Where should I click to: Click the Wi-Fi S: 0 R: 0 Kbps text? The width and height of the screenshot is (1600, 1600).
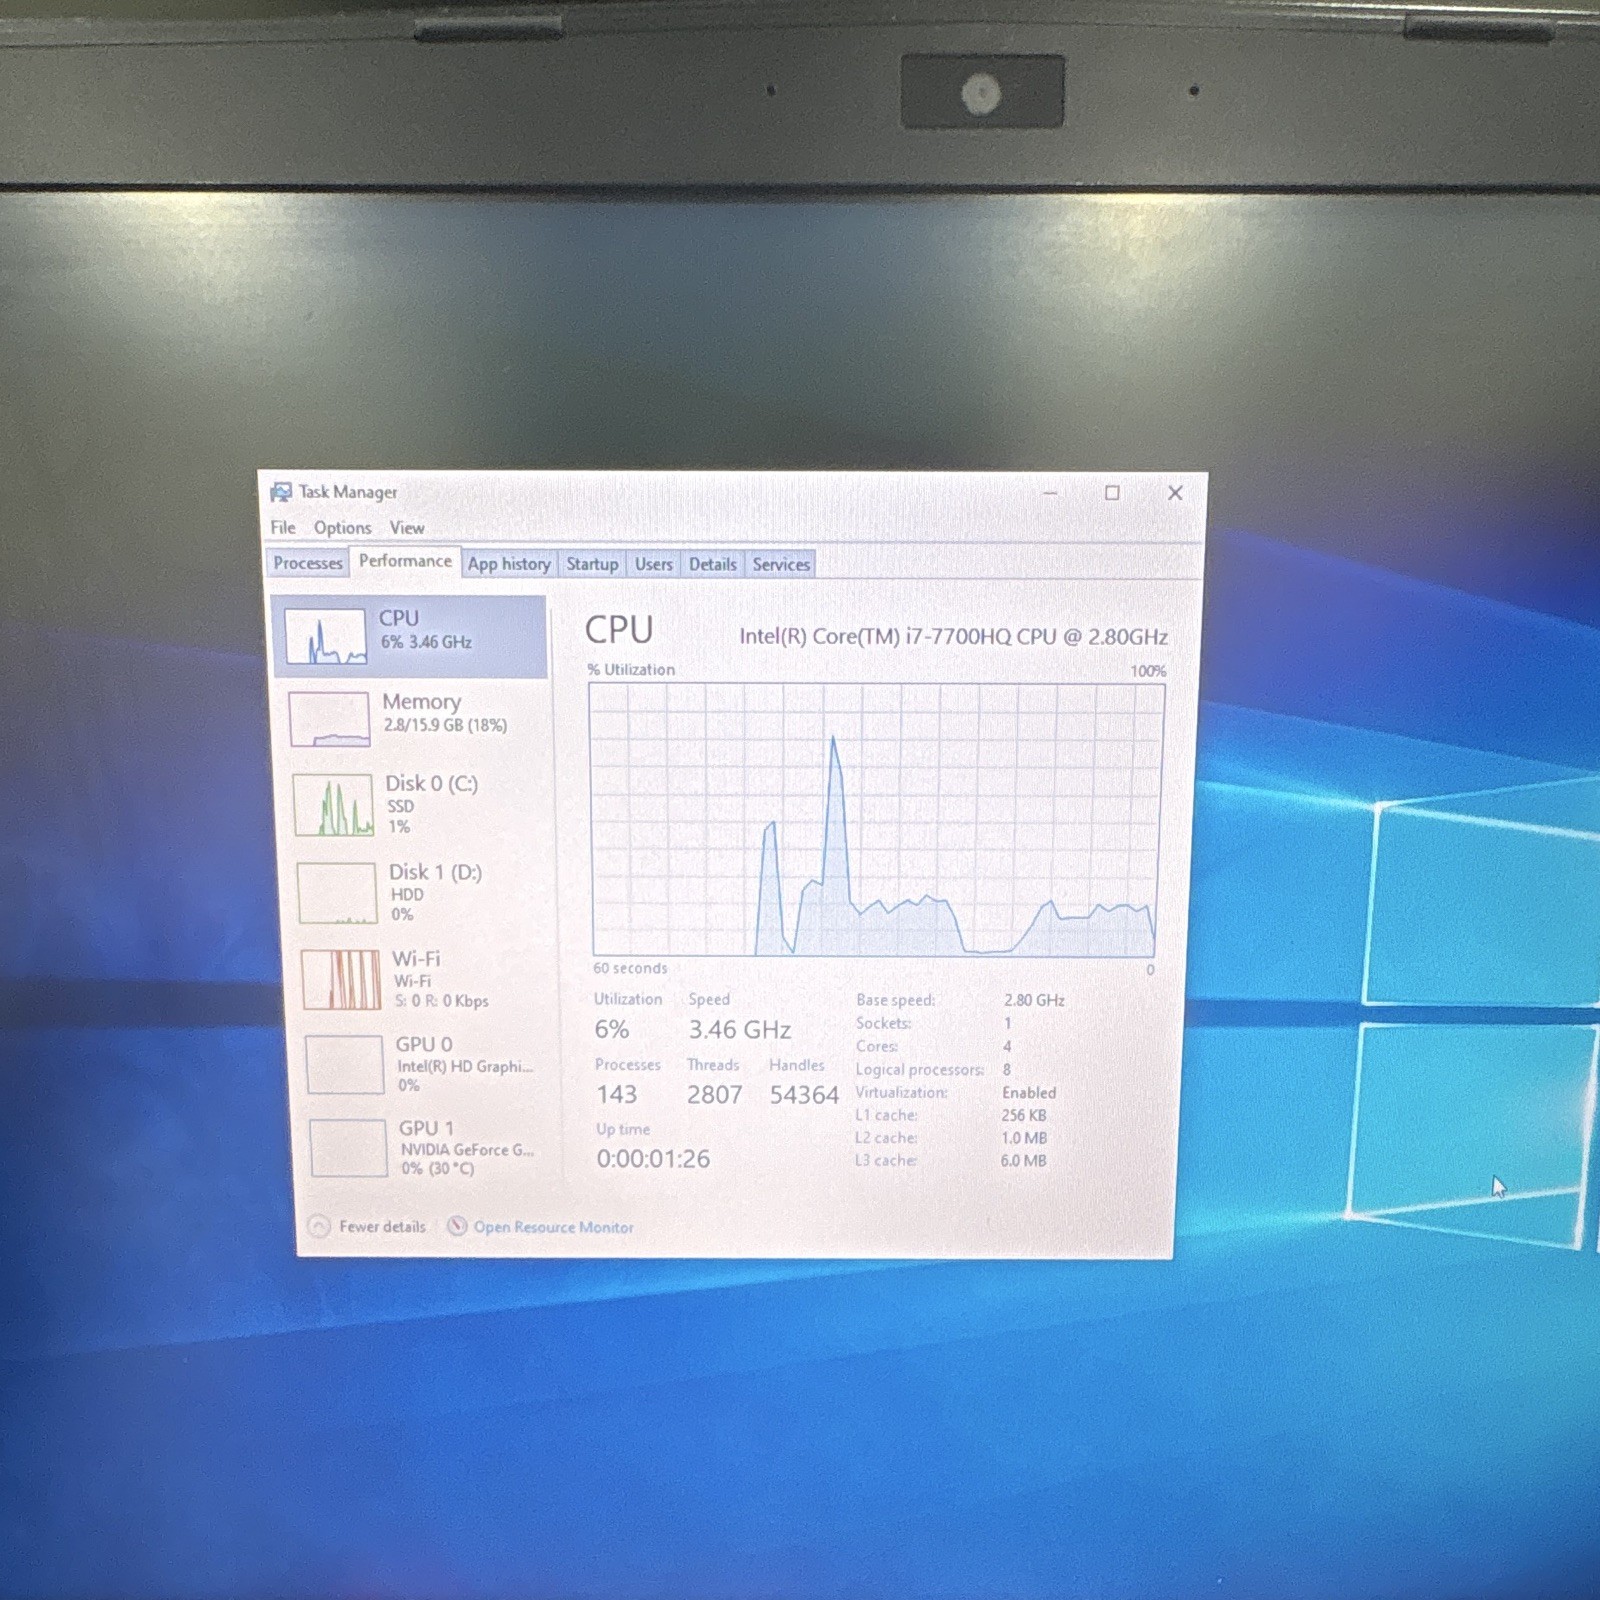pyautogui.click(x=441, y=1000)
